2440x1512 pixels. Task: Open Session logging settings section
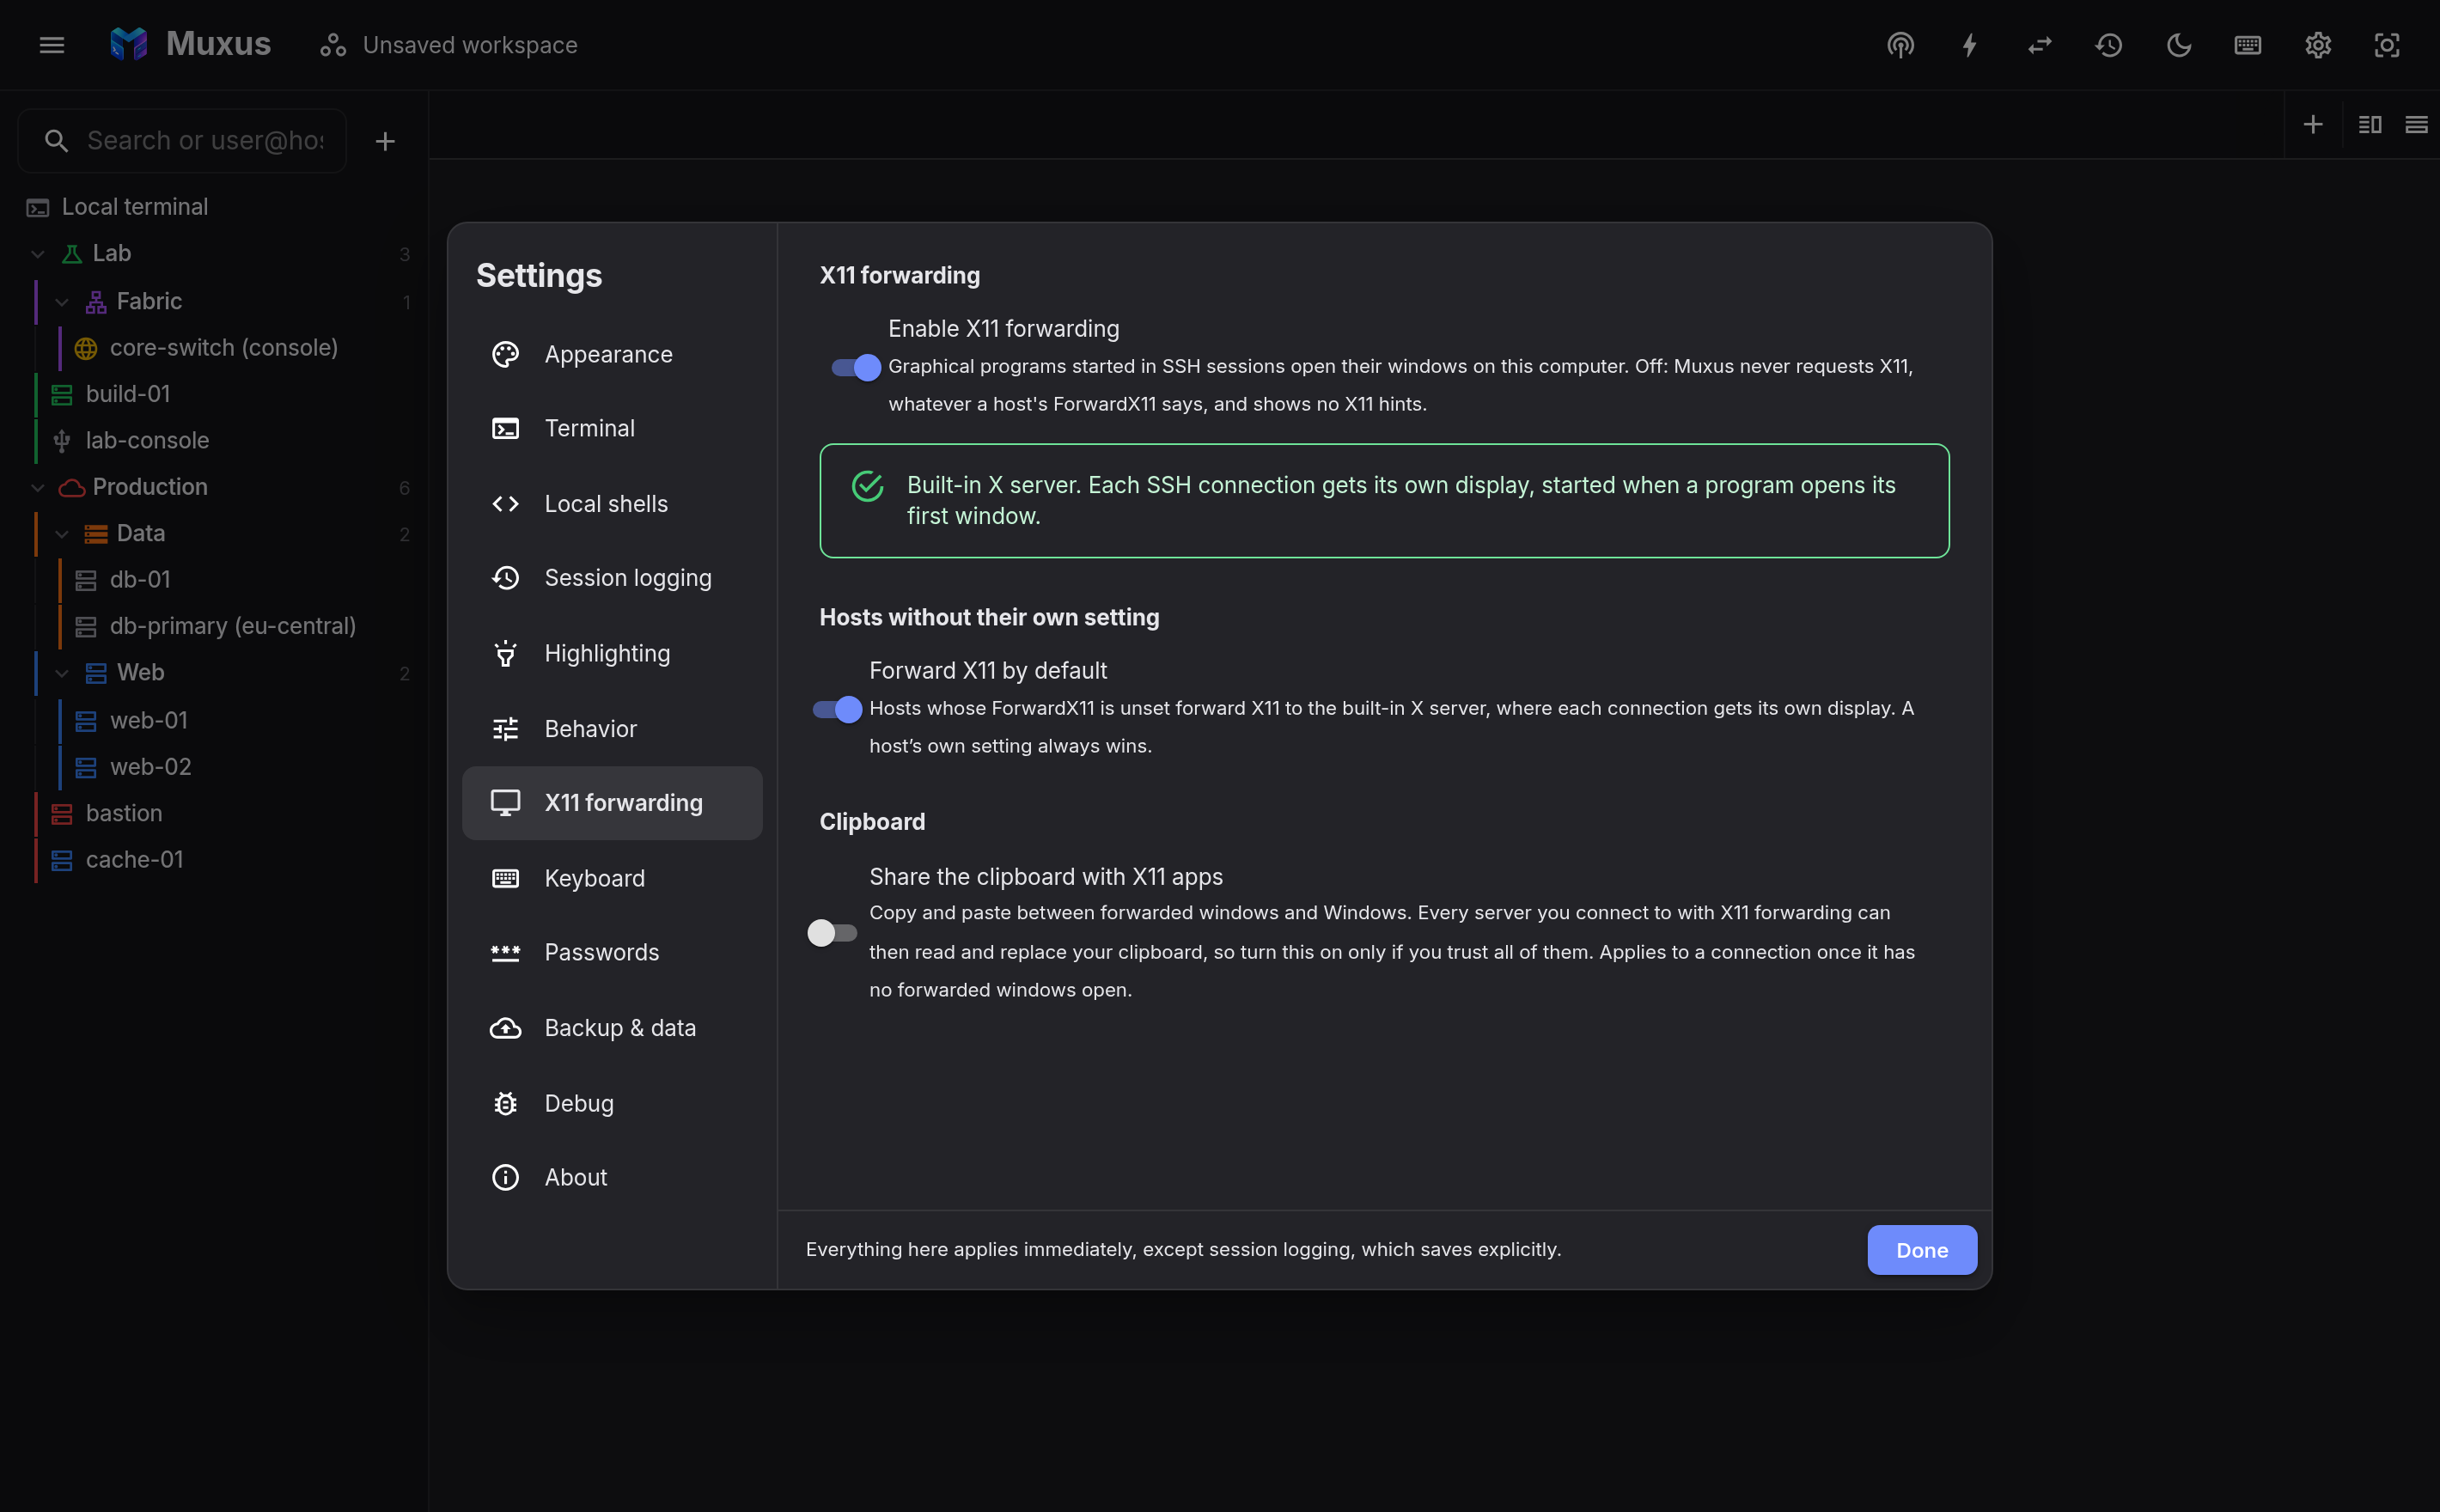point(612,578)
